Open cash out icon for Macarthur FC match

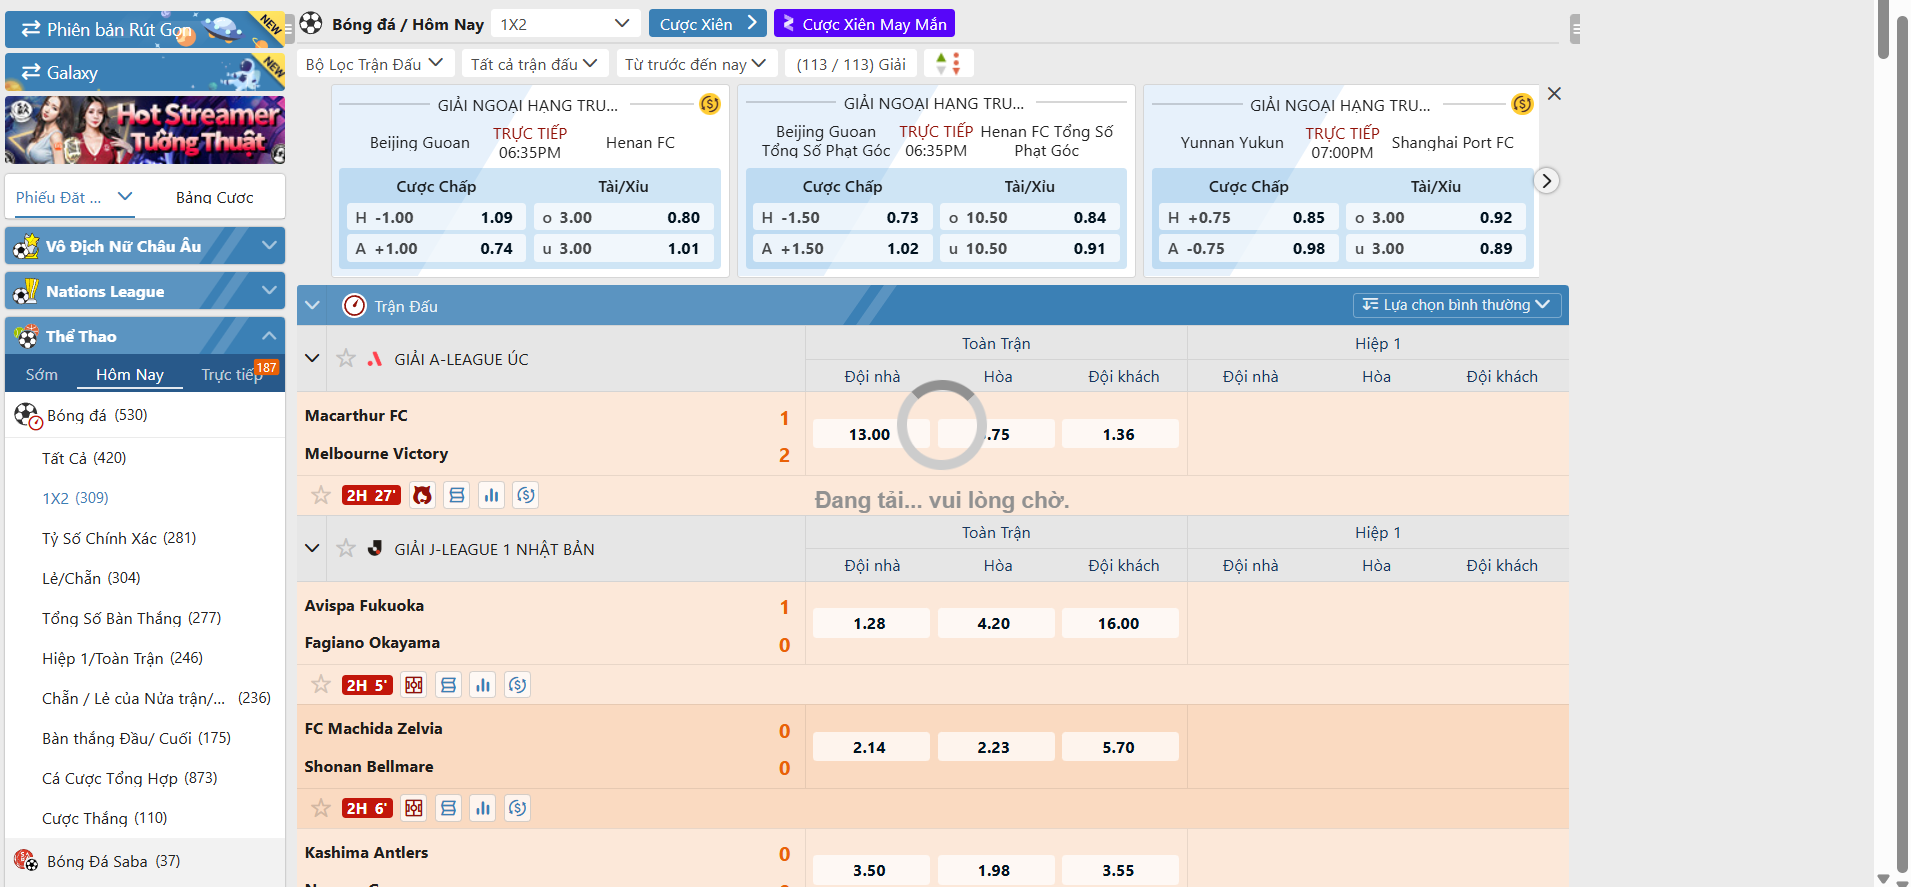[526, 495]
